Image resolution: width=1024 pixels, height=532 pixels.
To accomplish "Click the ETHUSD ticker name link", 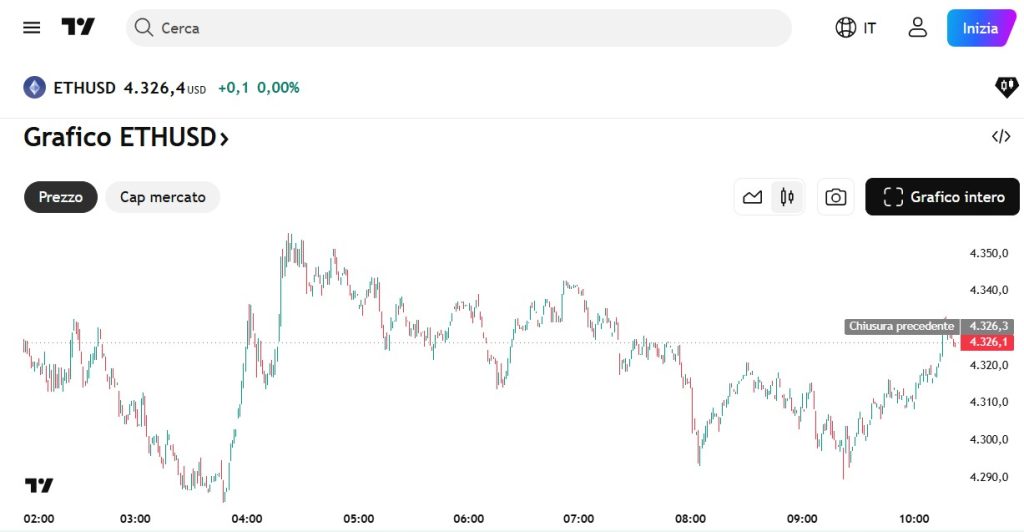I will tap(84, 88).
